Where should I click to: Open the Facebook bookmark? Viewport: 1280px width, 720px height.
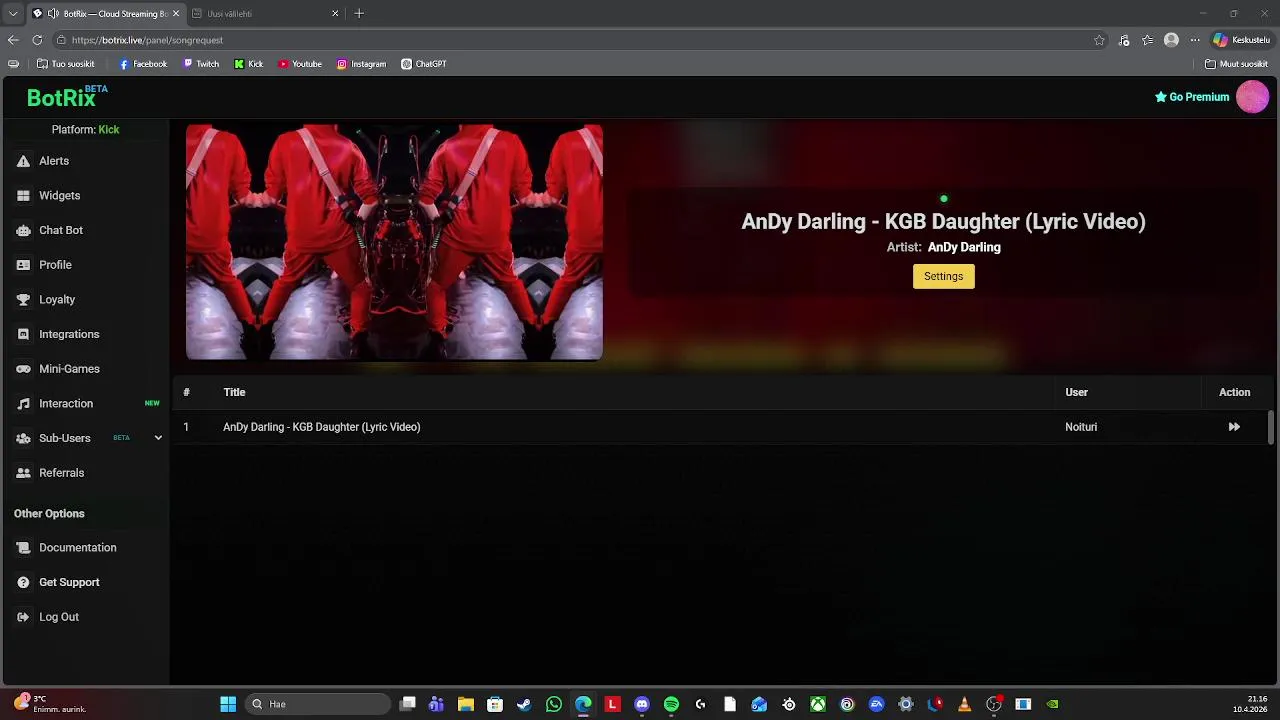[143, 64]
